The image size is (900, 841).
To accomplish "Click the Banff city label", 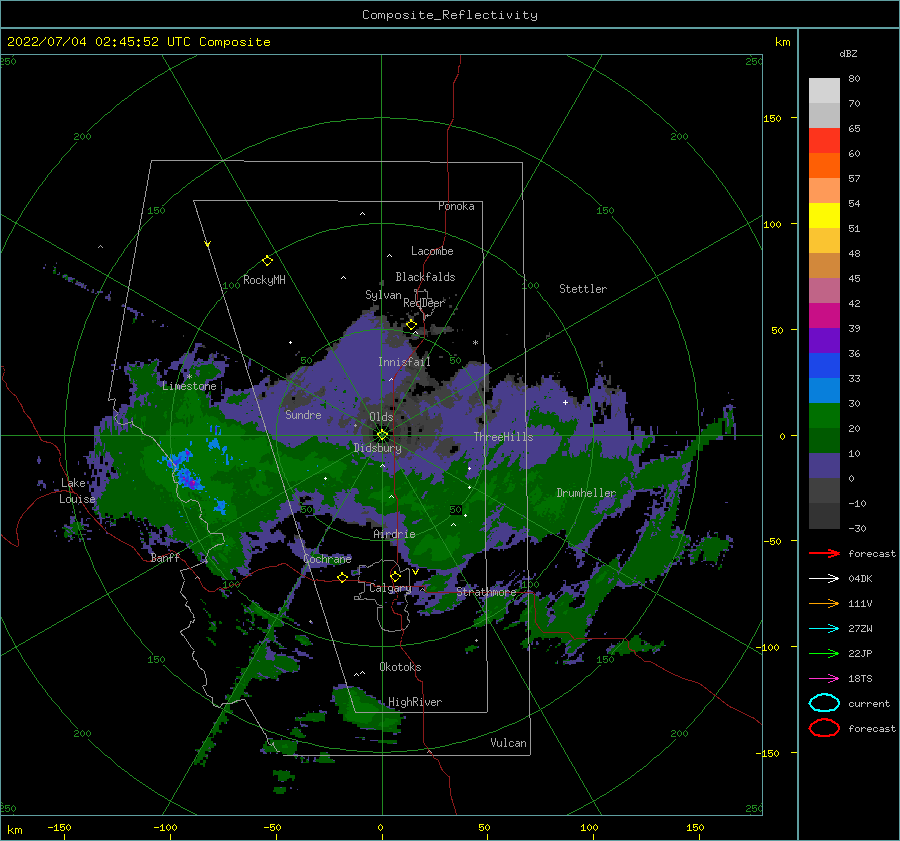I will tap(165, 557).
